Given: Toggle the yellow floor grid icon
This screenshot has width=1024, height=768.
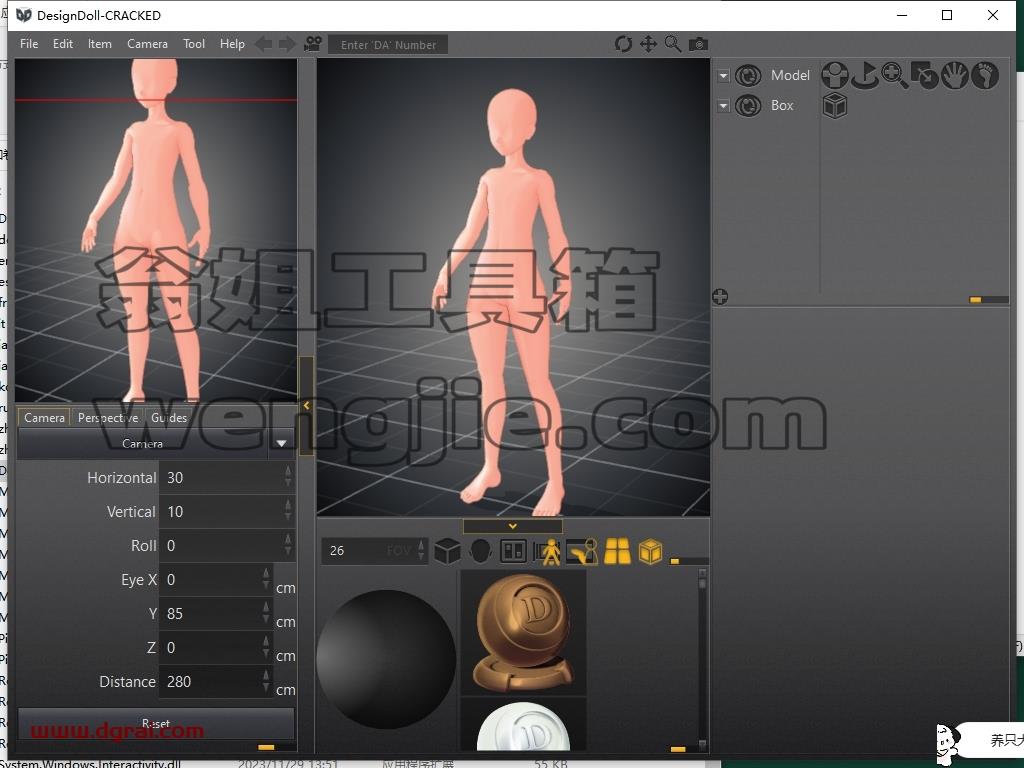Looking at the screenshot, I should click(x=617, y=551).
